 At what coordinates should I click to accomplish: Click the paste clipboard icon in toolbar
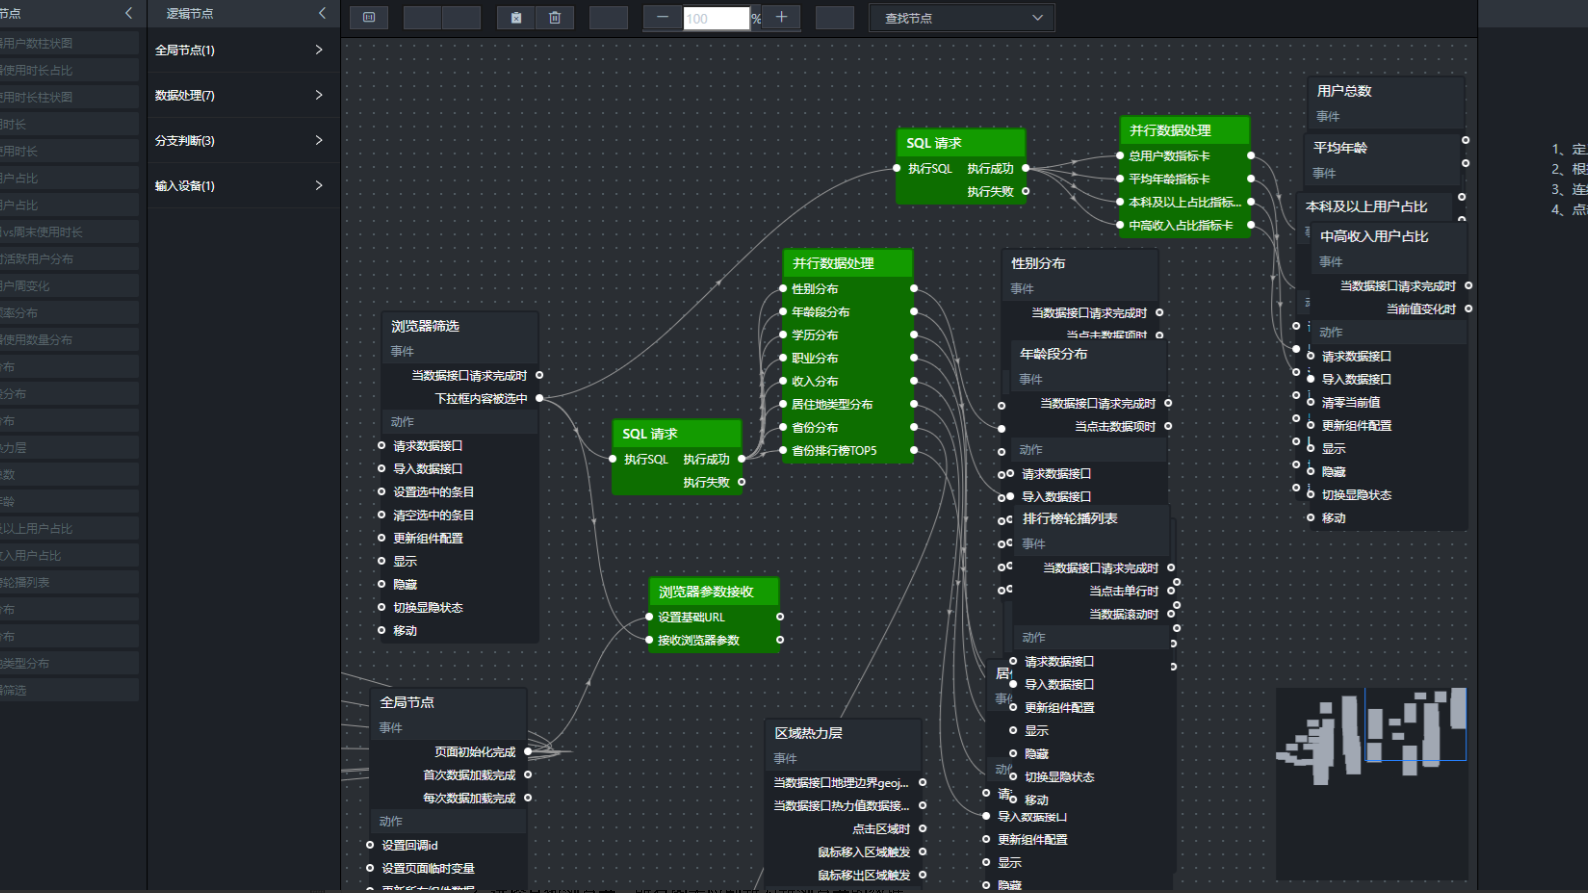516,18
